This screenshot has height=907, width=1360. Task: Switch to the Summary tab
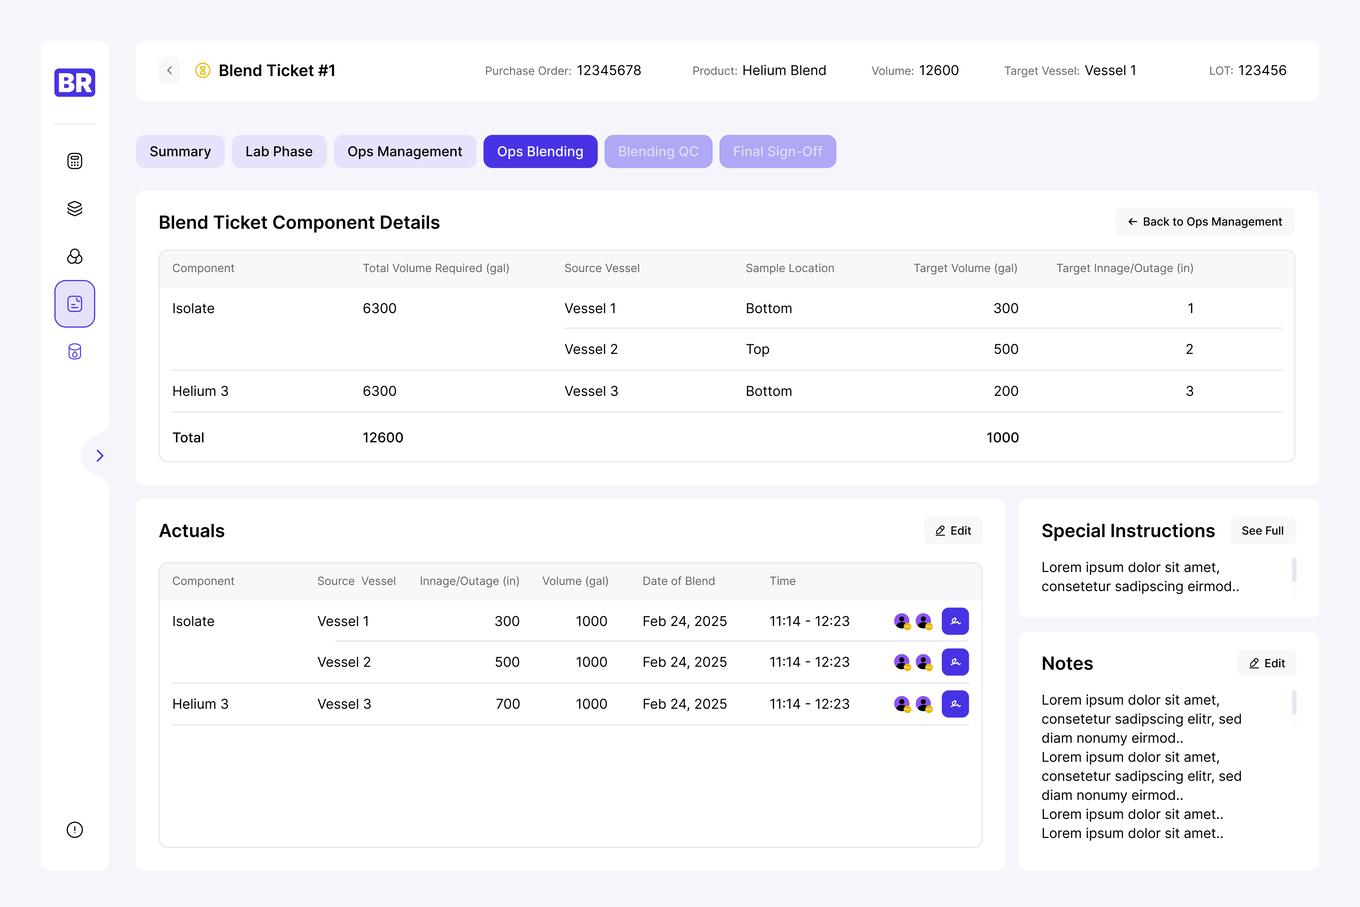click(180, 152)
